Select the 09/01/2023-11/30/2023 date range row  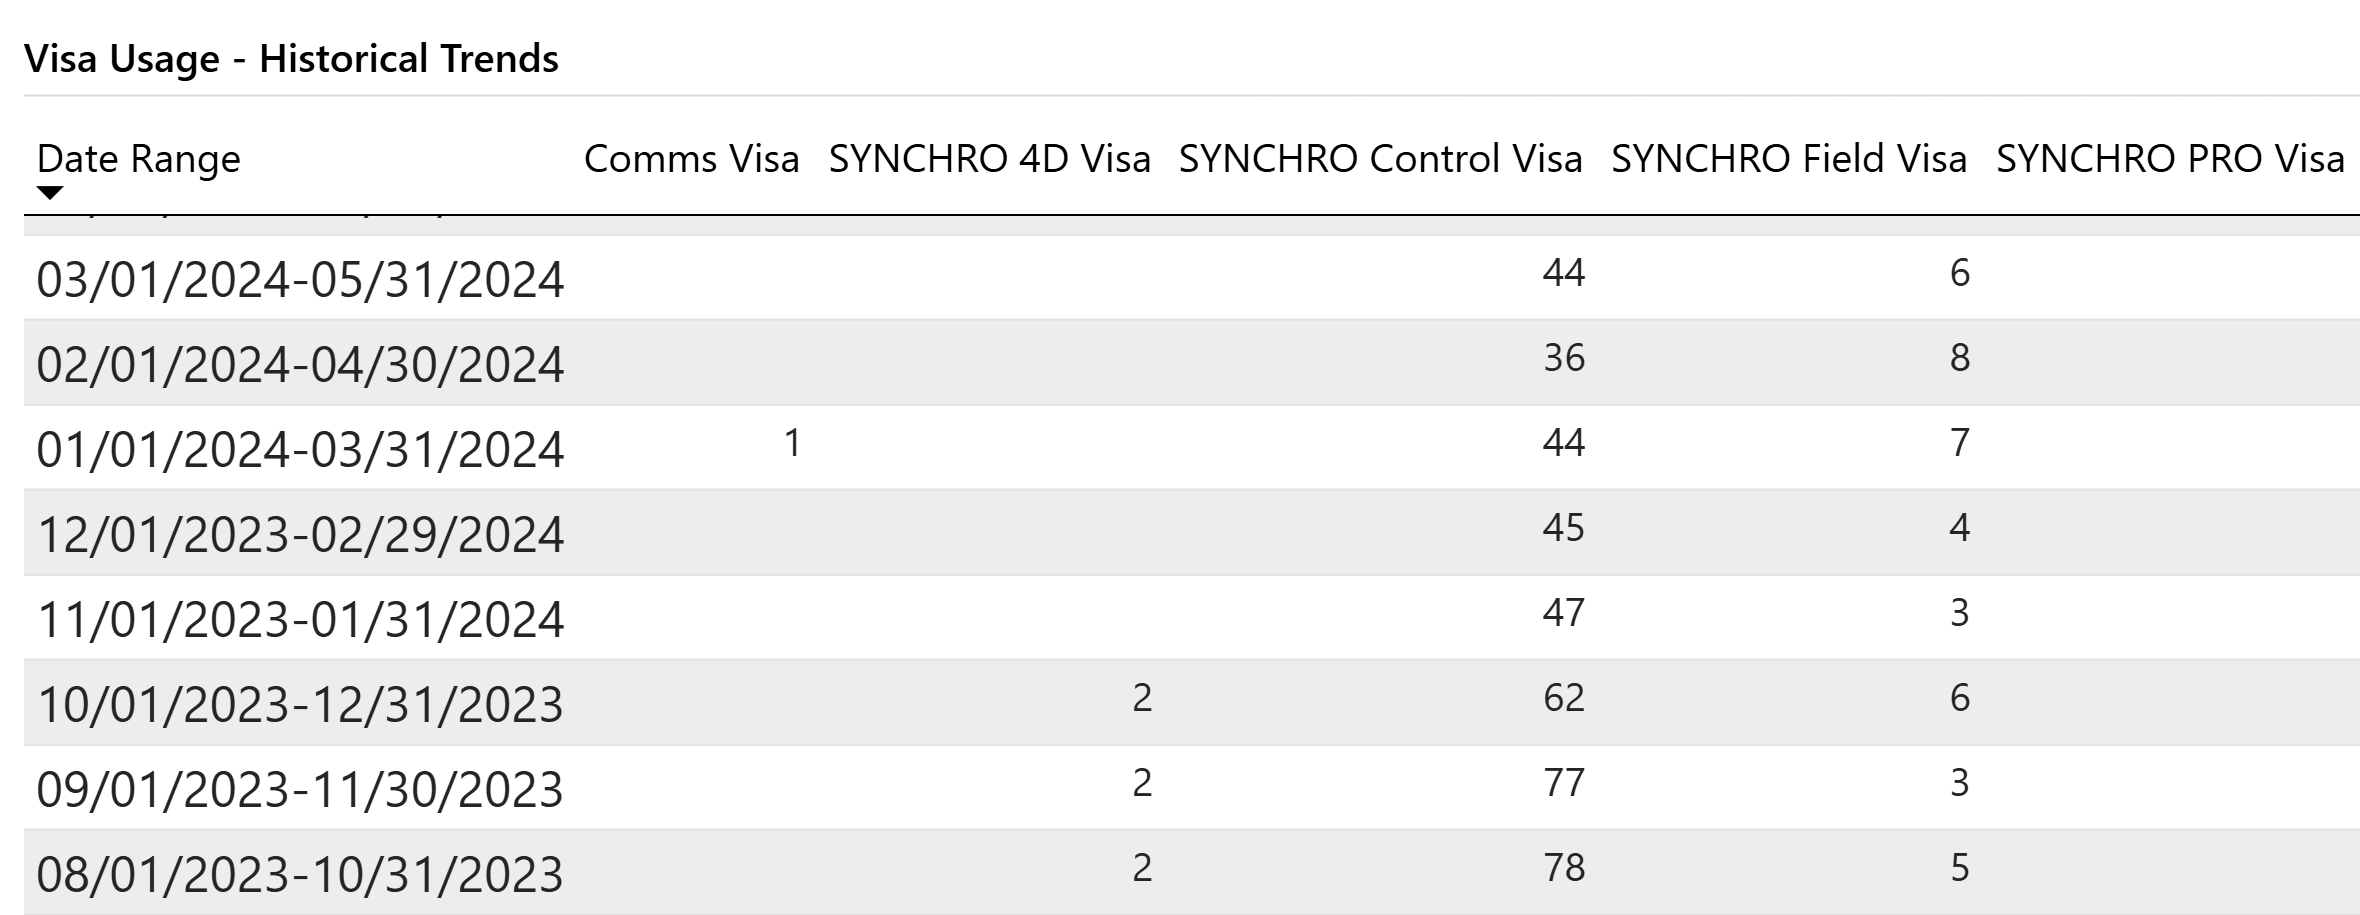tap(300, 789)
